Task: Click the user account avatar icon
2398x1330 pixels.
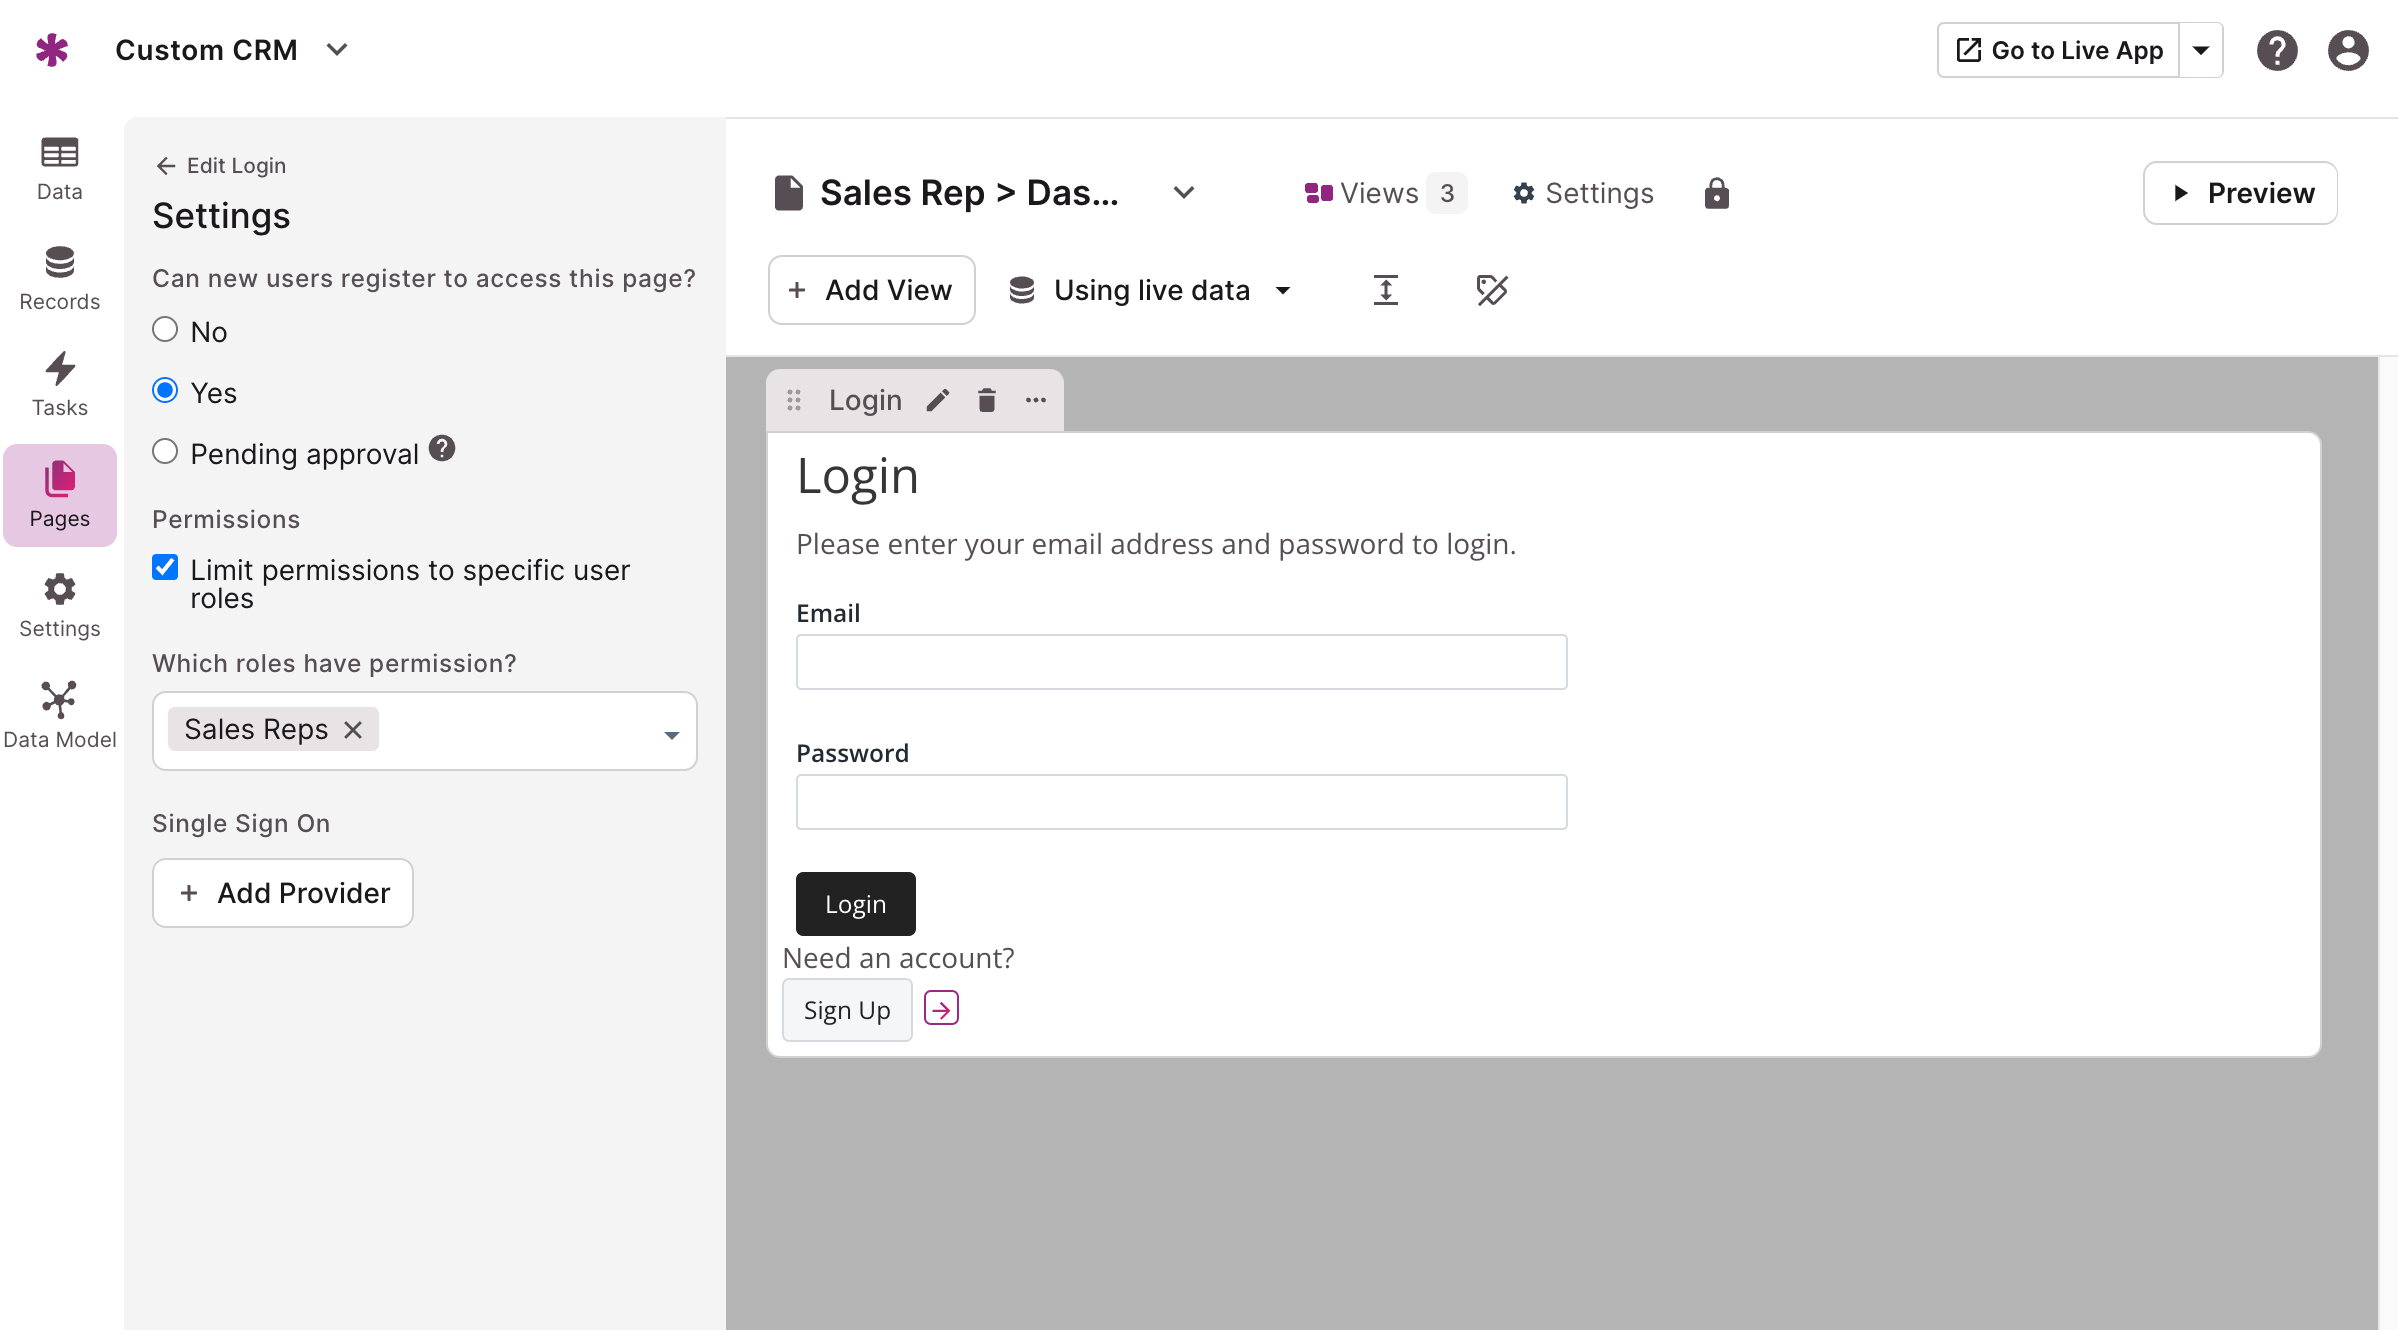Action: tap(2347, 50)
